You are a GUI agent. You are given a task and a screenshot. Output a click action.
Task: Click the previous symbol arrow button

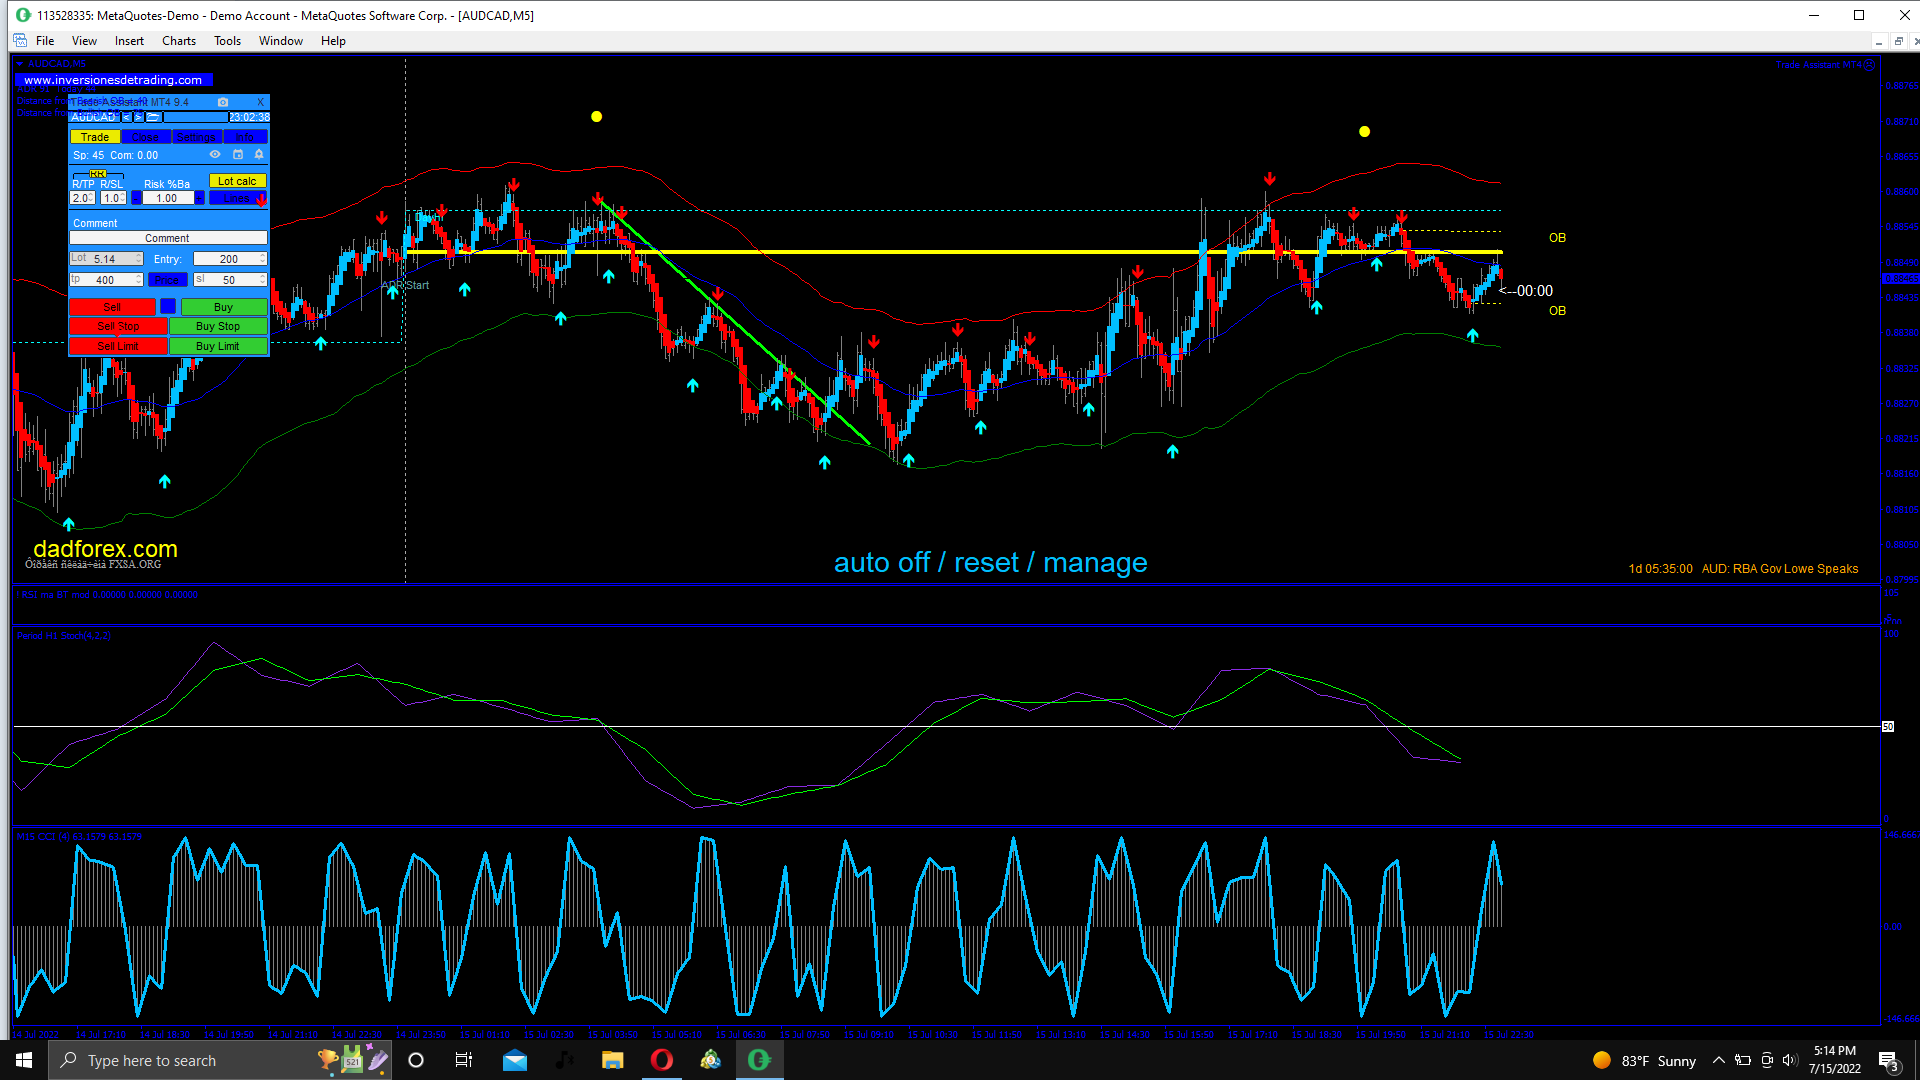(126, 117)
